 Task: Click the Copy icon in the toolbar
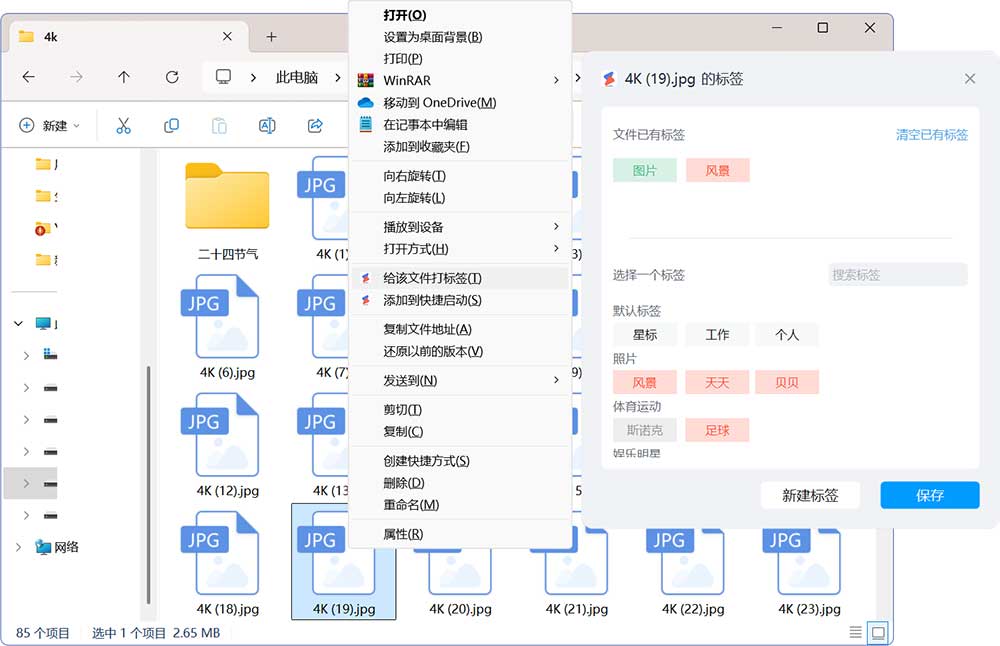(172, 125)
